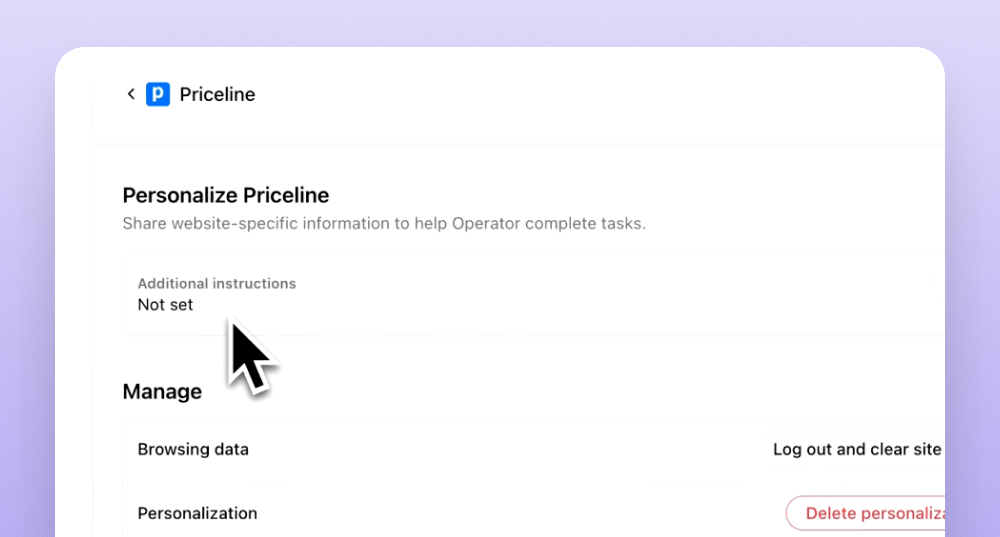1000x537 pixels.
Task: Delete personalization for Priceline
Action: pos(865,513)
